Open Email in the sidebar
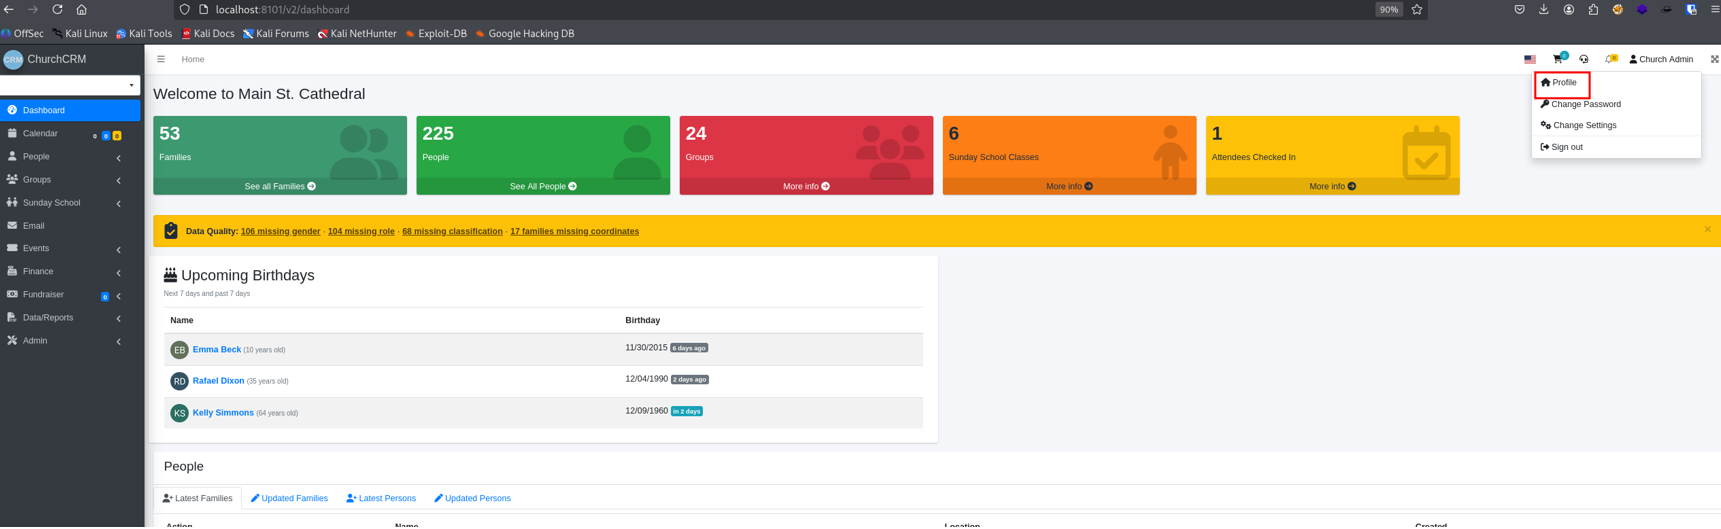The width and height of the screenshot is (1721, 529). coord(70,226)
